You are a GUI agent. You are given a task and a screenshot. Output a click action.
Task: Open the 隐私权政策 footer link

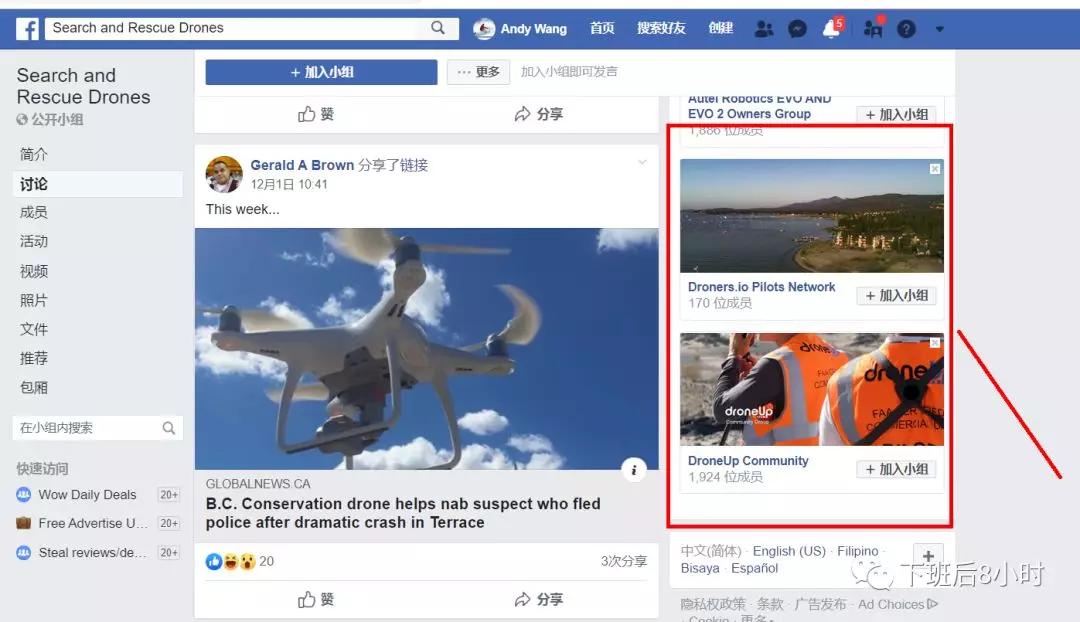pyautogui.click(x=713, y=604)
